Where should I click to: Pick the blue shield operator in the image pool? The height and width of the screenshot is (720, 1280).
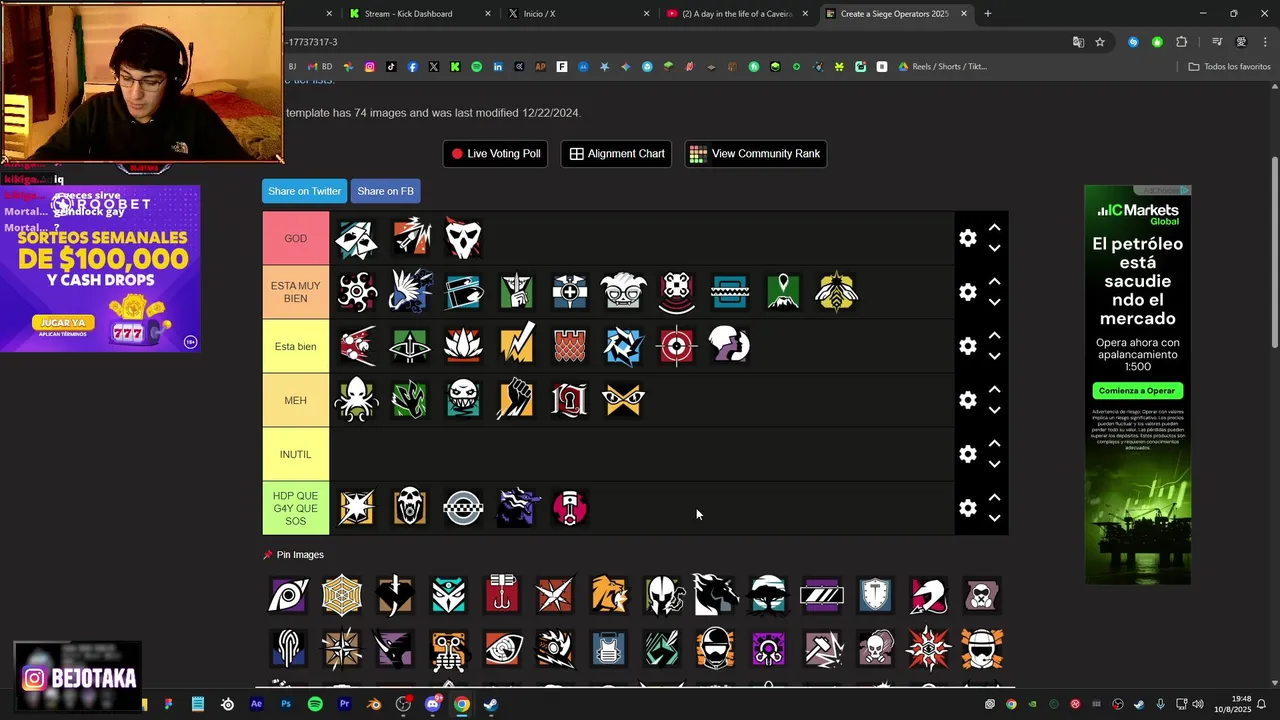[x=876, y=596]
